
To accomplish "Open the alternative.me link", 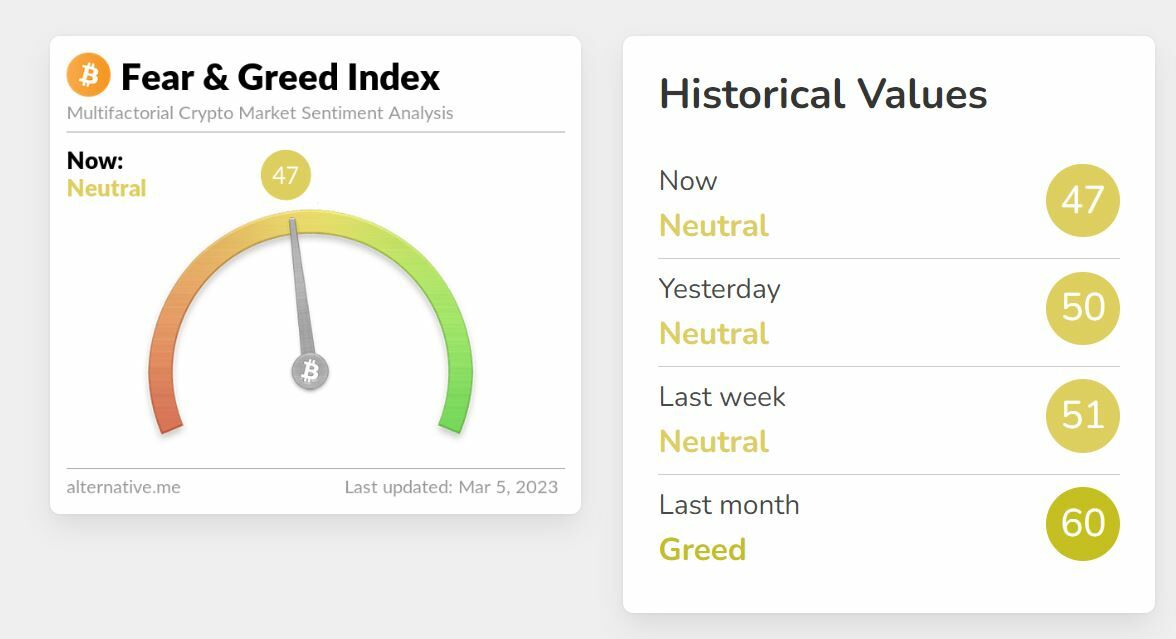I will point(123,487).
